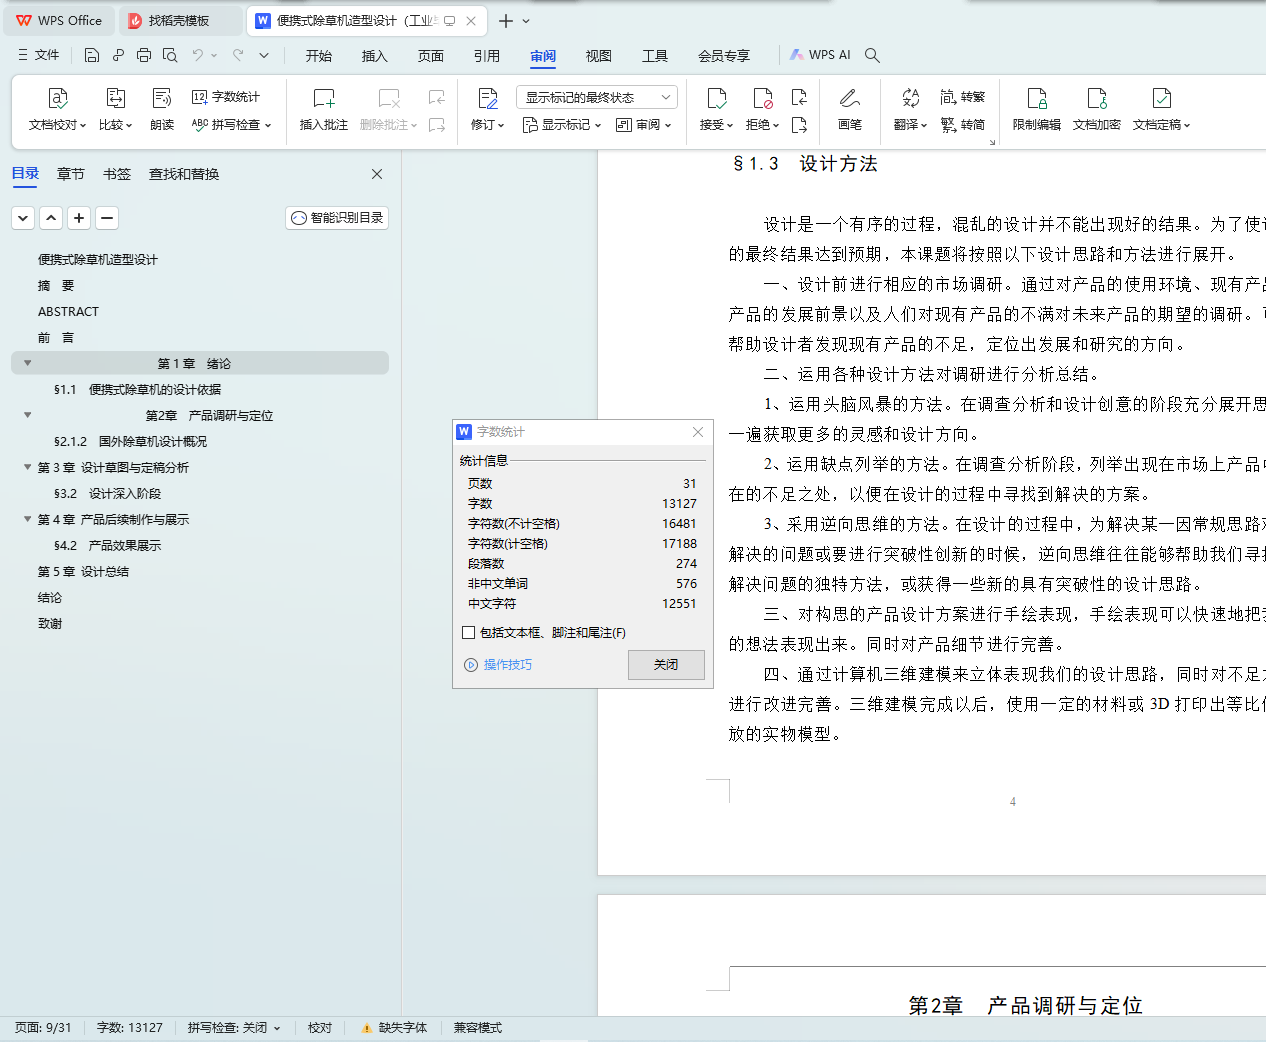The image size is (1266, 1042).
Task: Click the print icon in quick toolbar
Action: (144, 55)
